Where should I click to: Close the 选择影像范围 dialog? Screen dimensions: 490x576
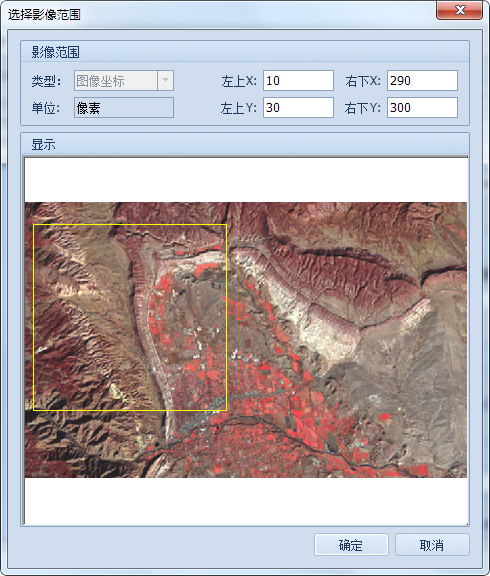click(460, 10)
